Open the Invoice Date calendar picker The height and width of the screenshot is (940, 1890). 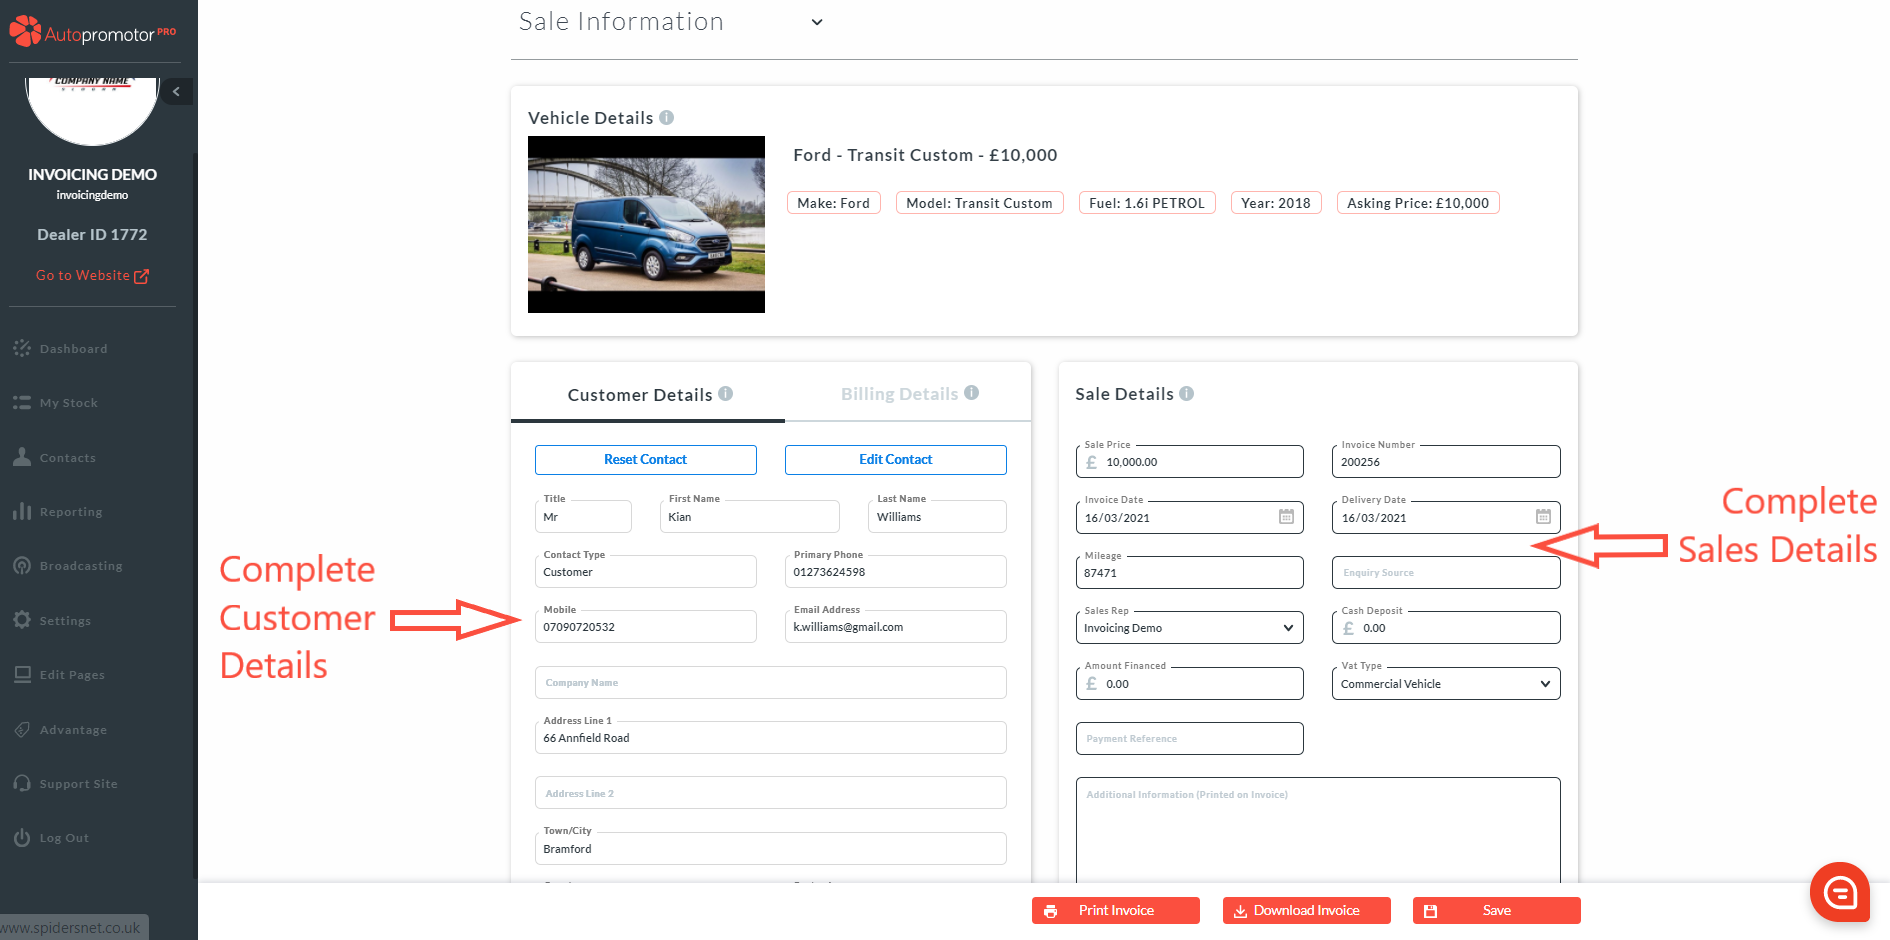(x=1286, y=517)
